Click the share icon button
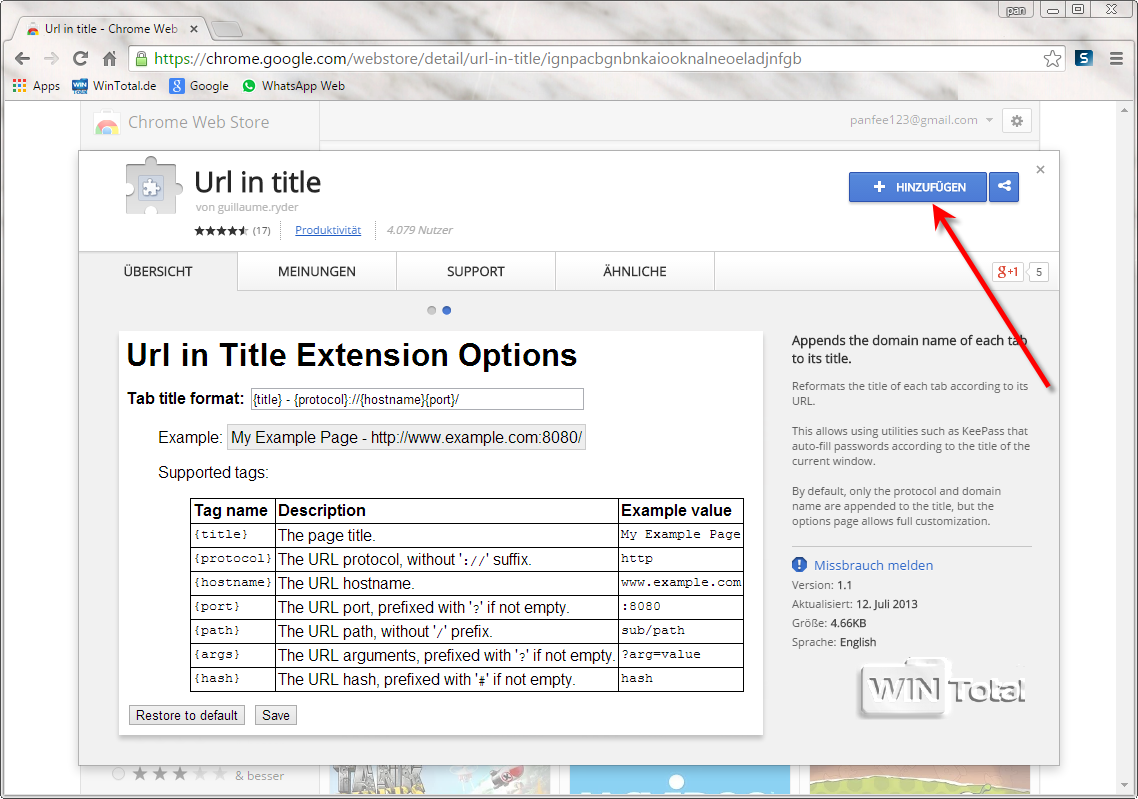Image resolution: width=1138 pixels, height=799 pixels. pos(1004,187)
